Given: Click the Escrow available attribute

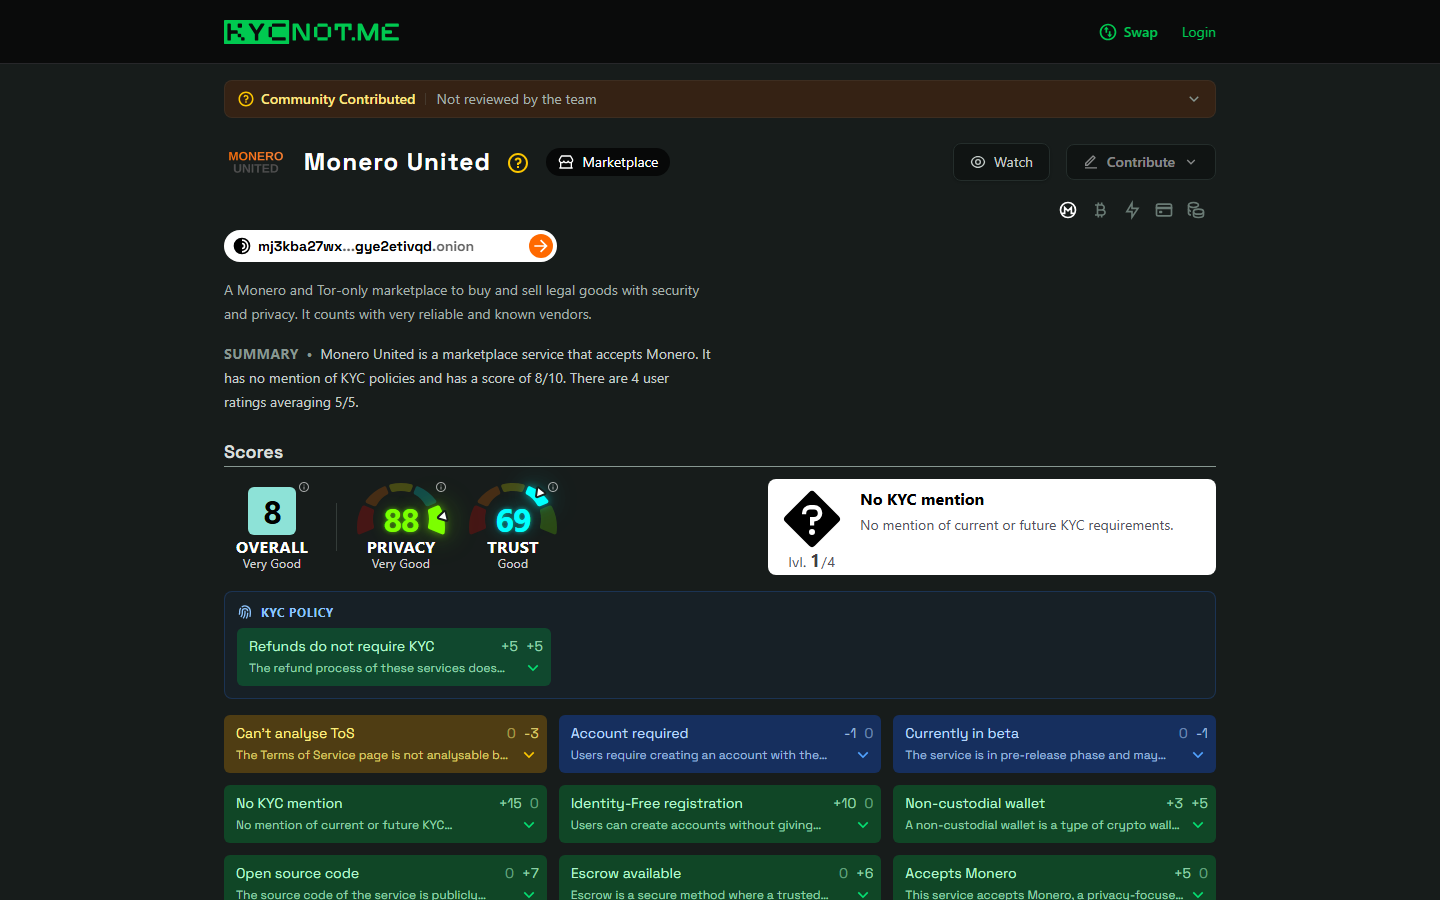Looking at the screenshot, I should click(x=720, y=878).
